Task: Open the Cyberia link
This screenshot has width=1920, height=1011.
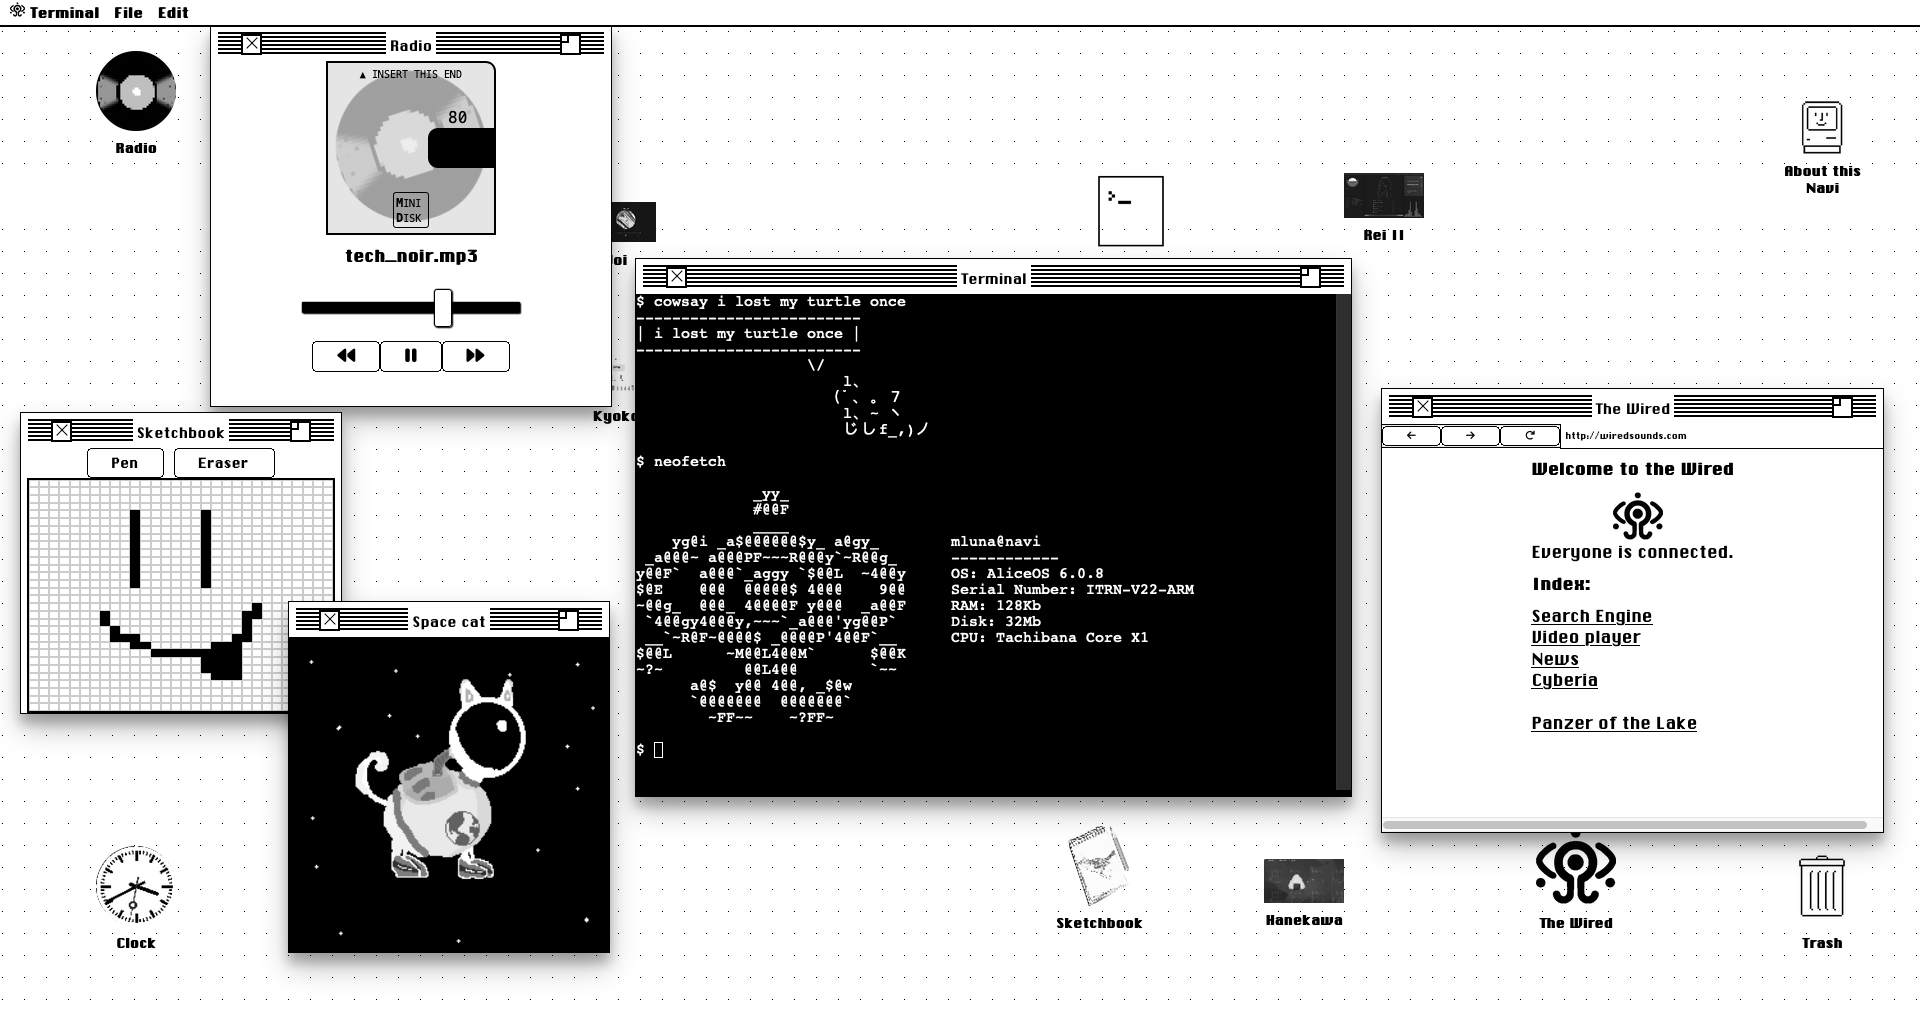Action: coord(1565,681)
